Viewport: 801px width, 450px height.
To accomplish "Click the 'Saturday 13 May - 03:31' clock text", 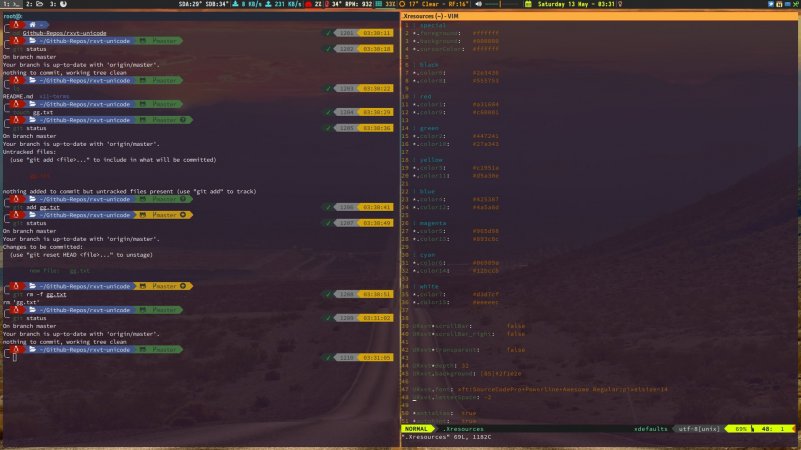I will (576, 4).
